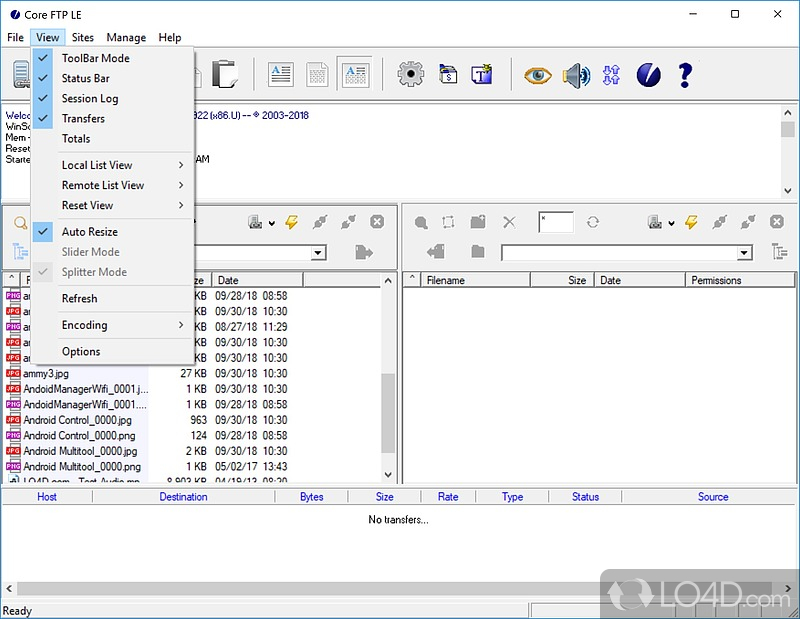Open the remote path dropdown arrow
This screenshot has width=800, height=619.
pyautogui.click(x=746, y=251)
